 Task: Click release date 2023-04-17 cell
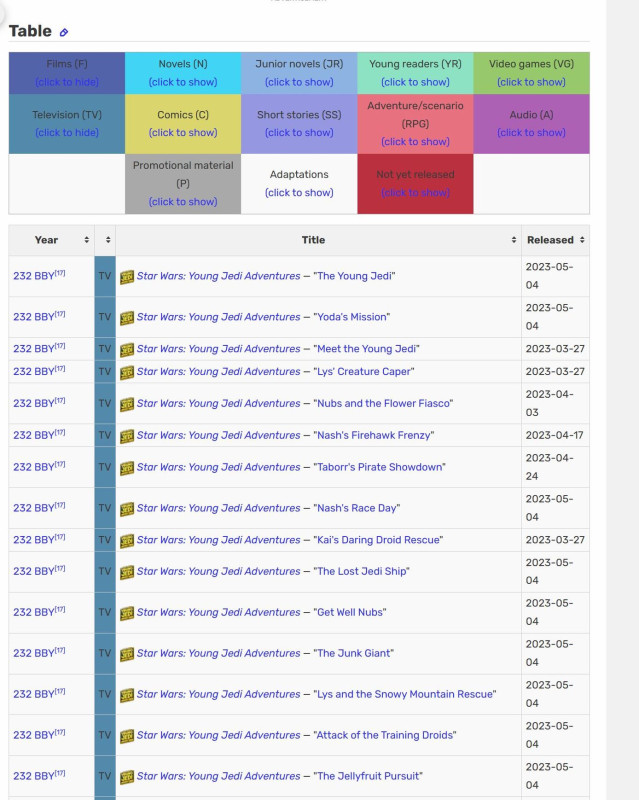(555, 435)
